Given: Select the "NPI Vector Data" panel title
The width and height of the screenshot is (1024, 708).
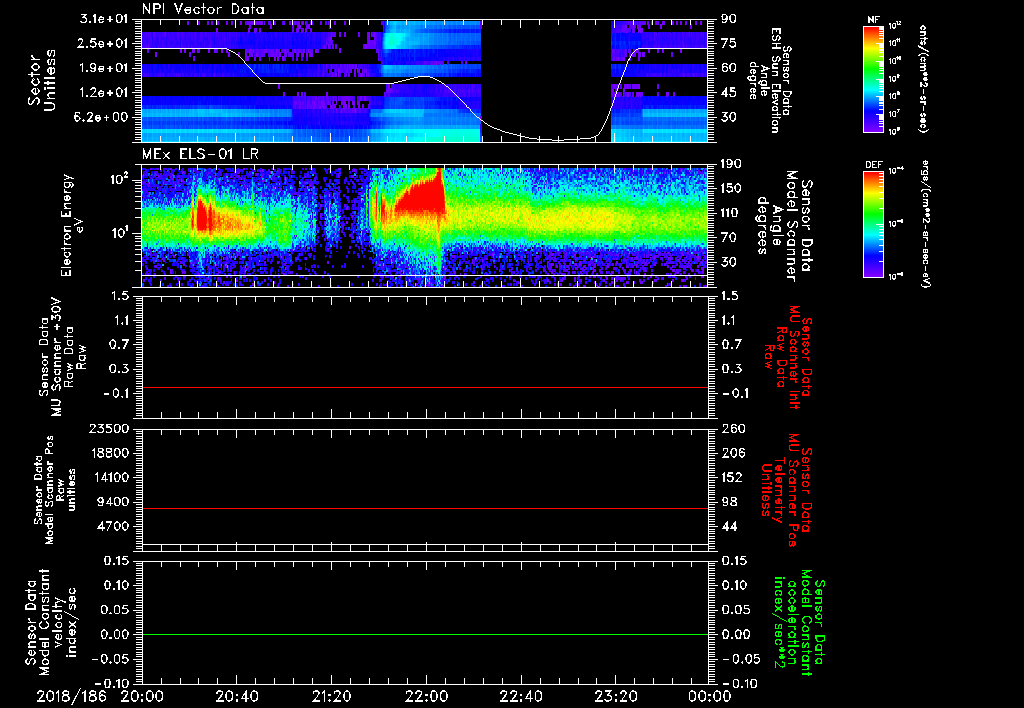Looking at the screenshot, I should (x=203, y=9).
